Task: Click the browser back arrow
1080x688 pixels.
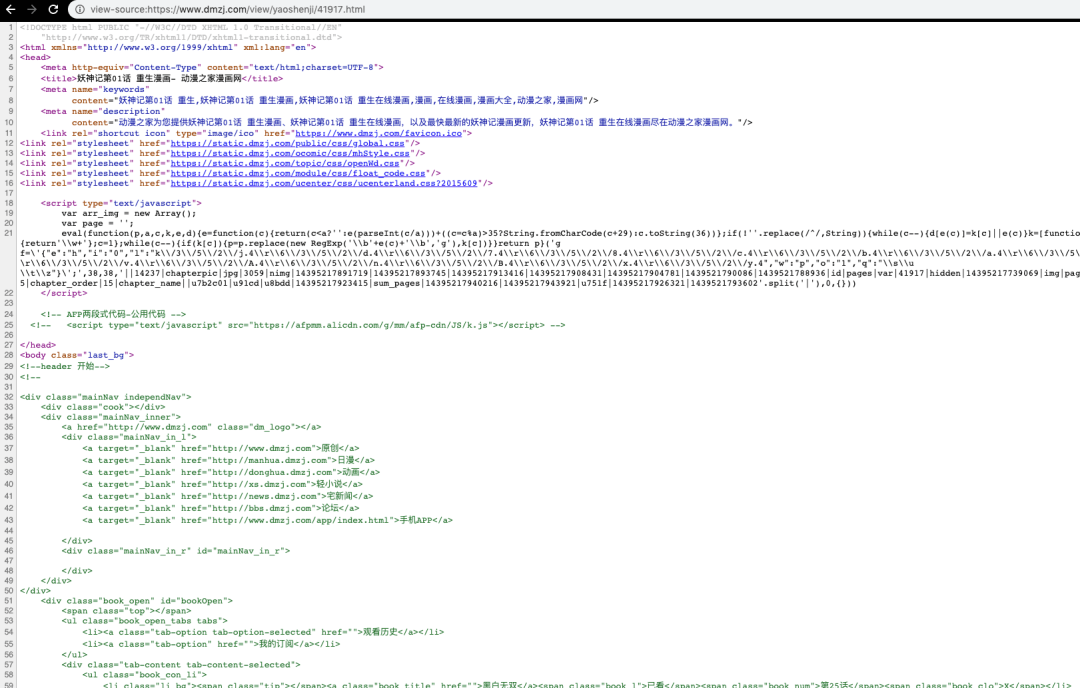Action: [x=10, y=9]
